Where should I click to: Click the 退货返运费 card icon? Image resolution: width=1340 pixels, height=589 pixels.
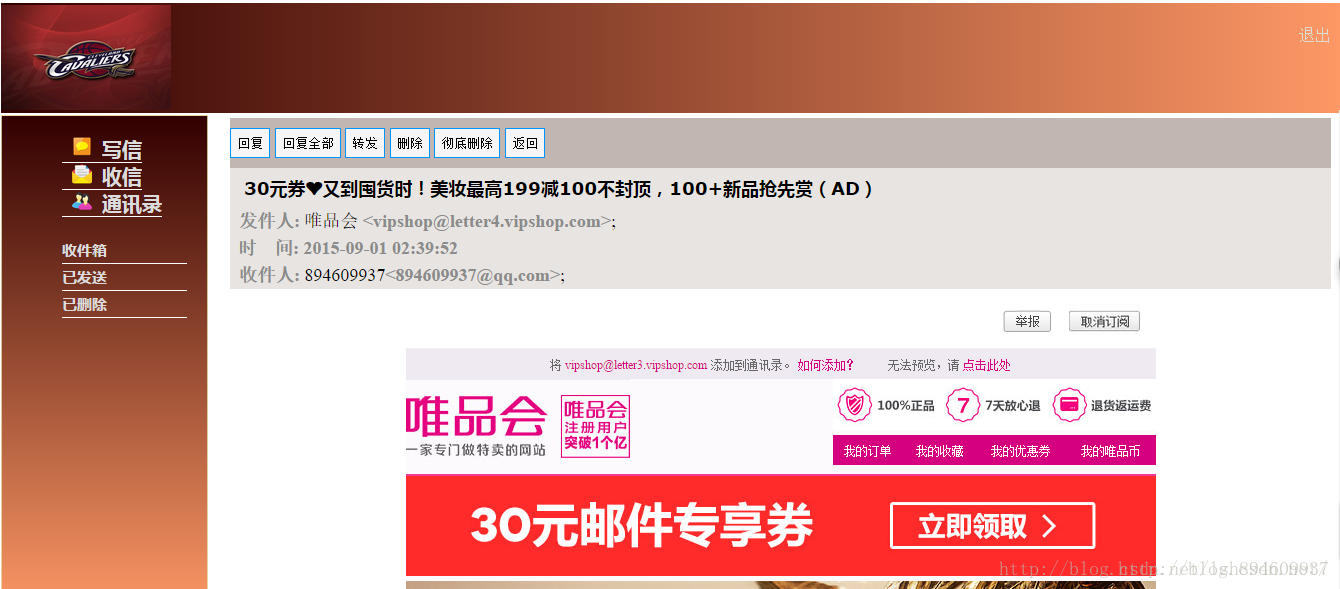(1069, 405)
